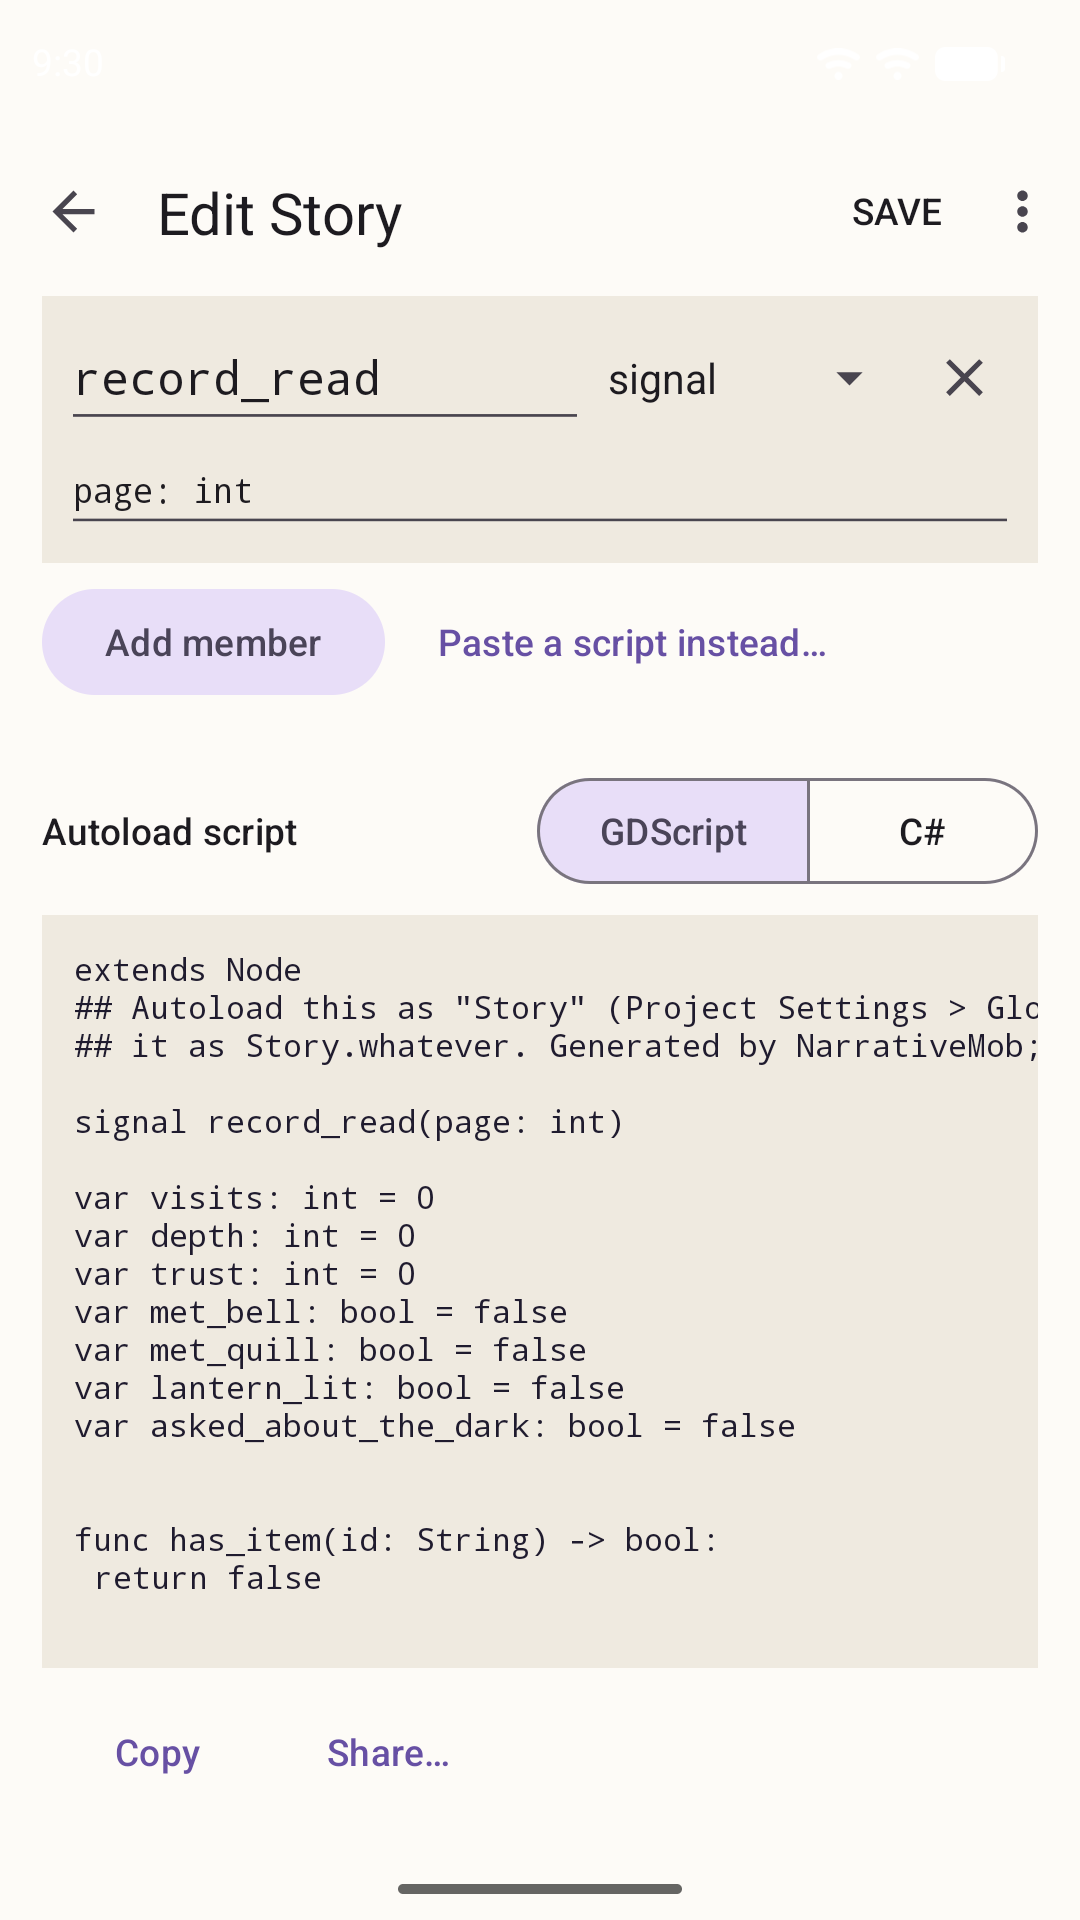Copy the generated autoload script
Image resolution: width=1080 pixels, height=1920 pixels.
(157, 1754)
